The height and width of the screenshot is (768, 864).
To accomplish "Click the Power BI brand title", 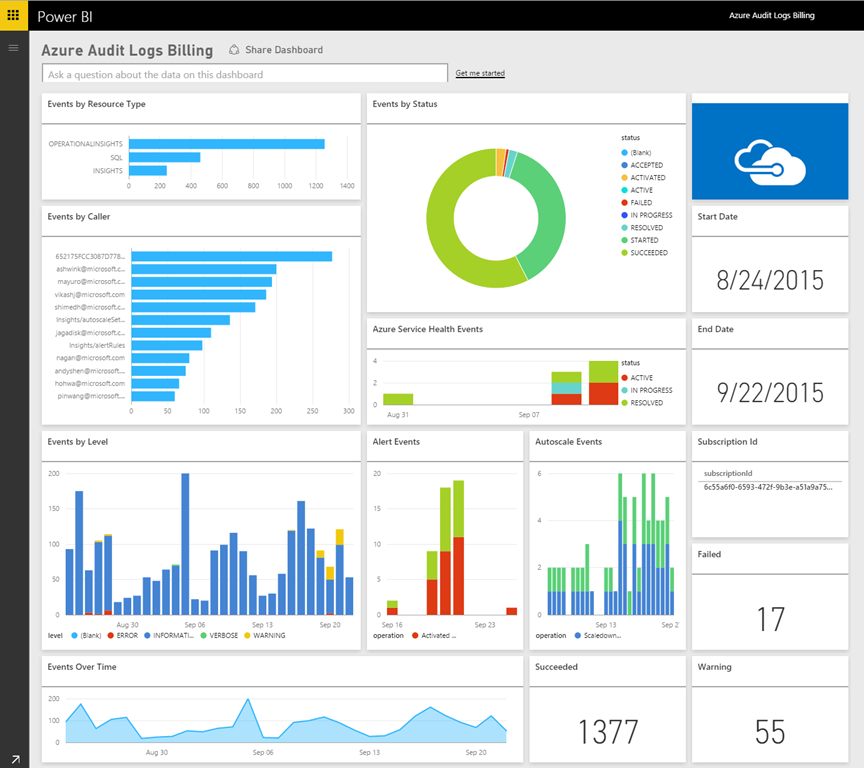I will click(64, 17).
